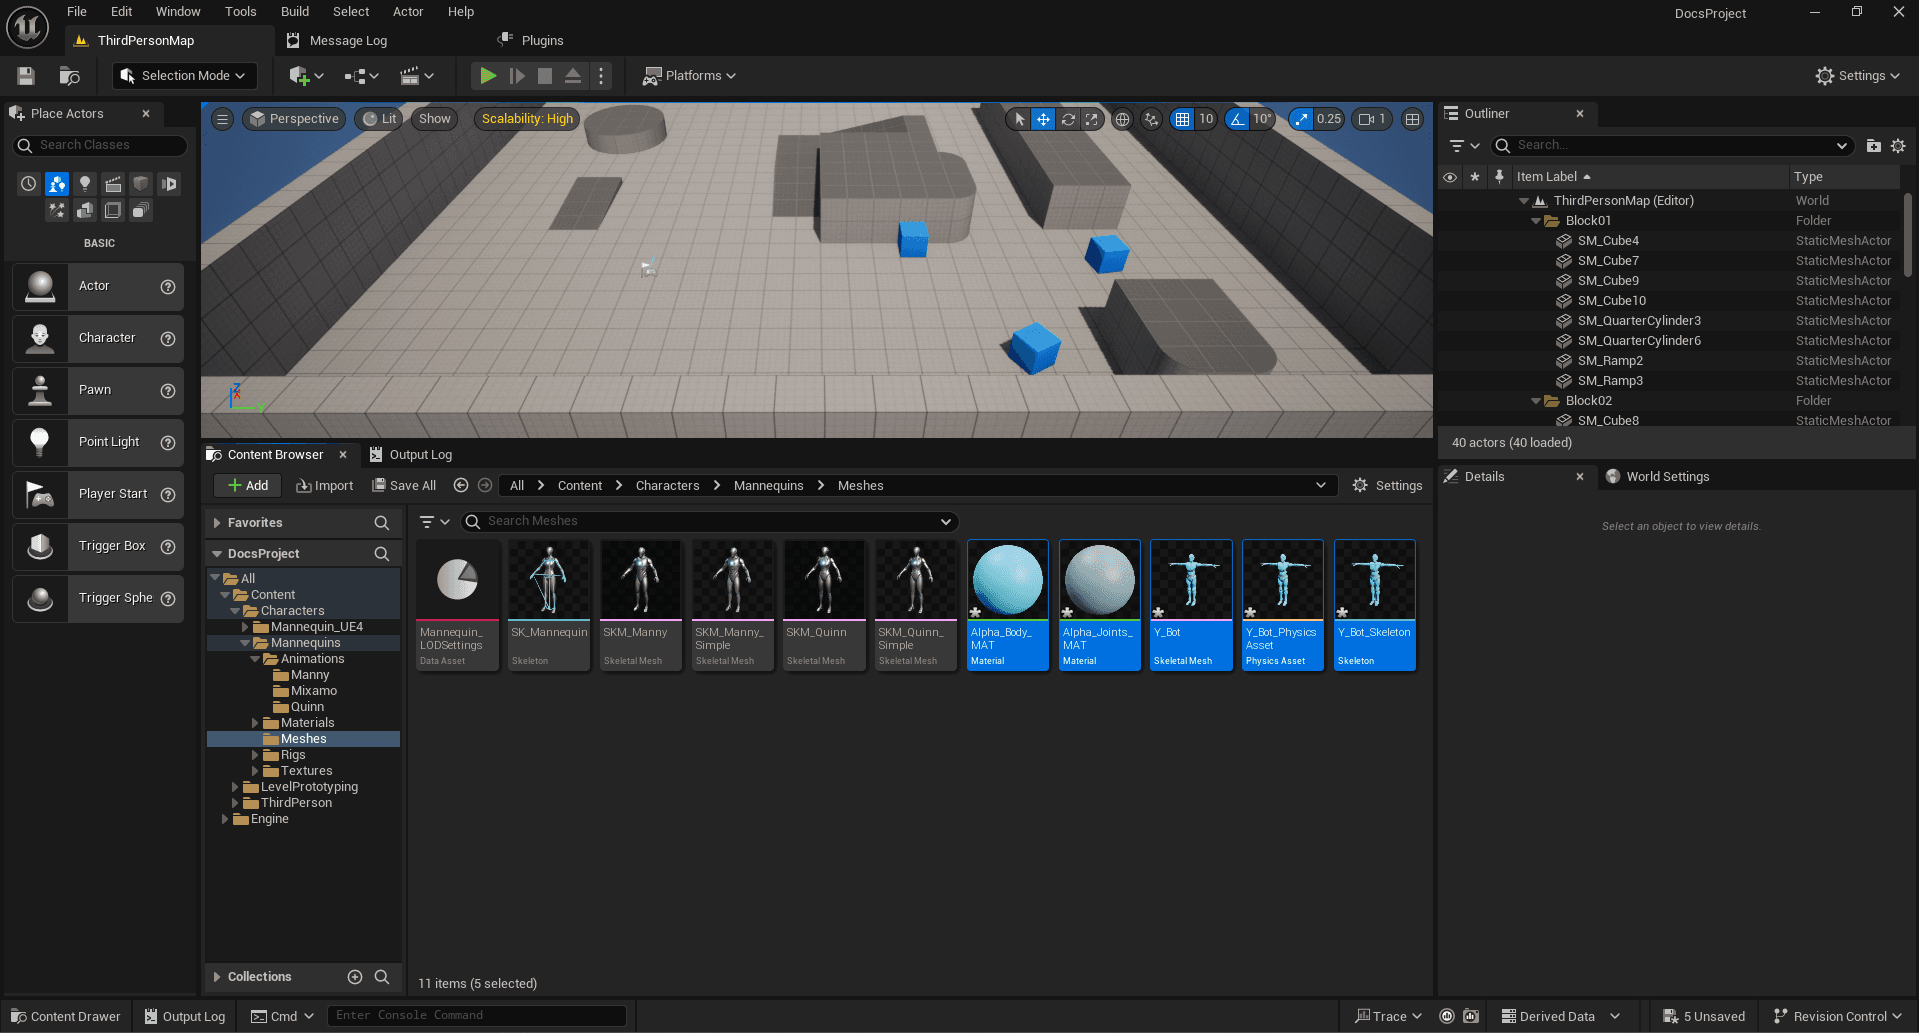Open the editor Settings dropdown
Viewport: 1919px width, 1033px height.
click(1858, 76)
